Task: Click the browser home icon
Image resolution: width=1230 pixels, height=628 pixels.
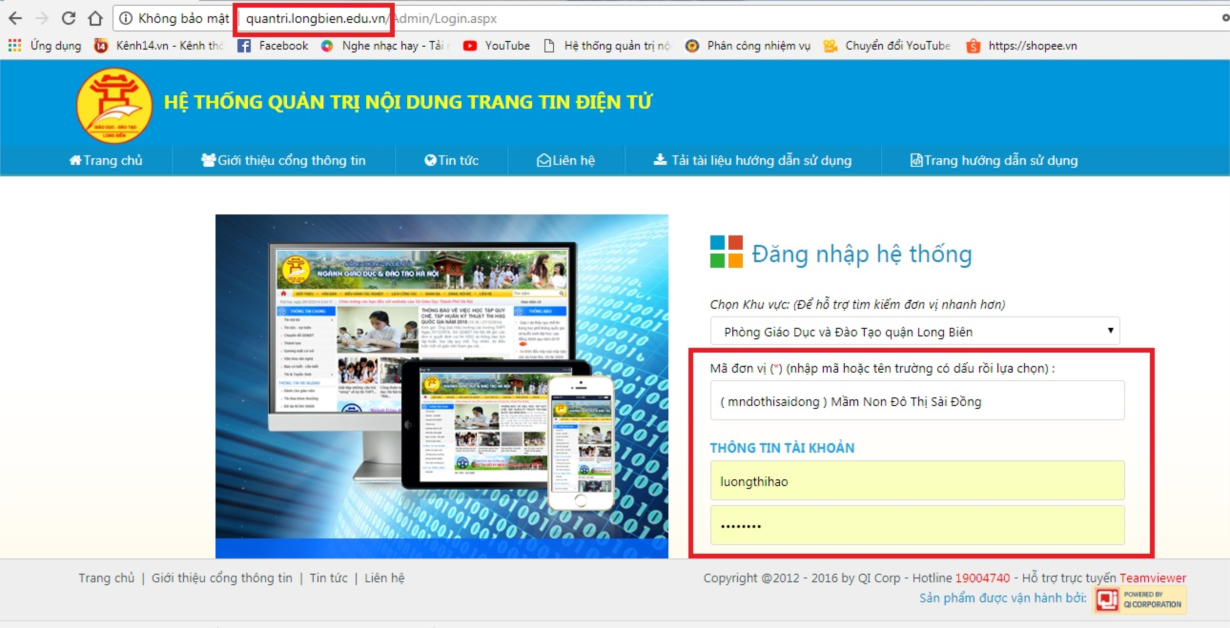Action: [95, 18]
